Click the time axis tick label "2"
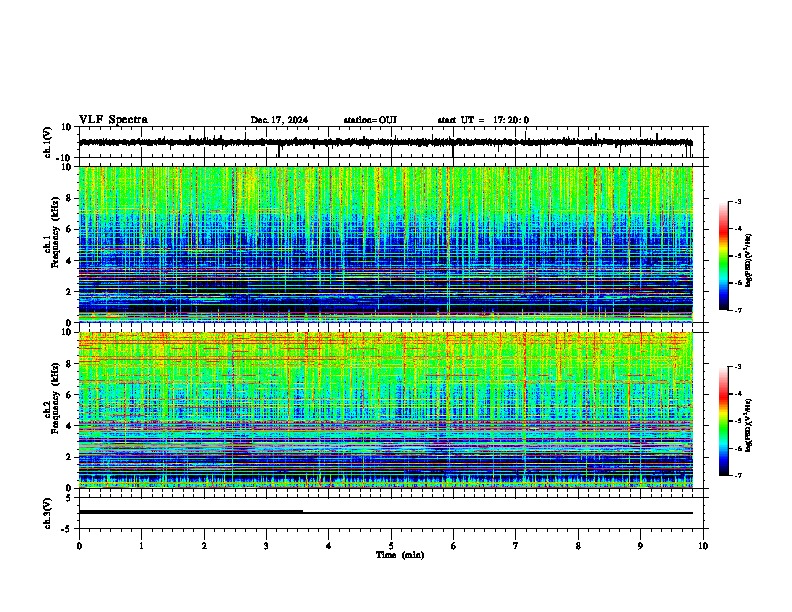 pyautogui.click(x=204, y=546)
